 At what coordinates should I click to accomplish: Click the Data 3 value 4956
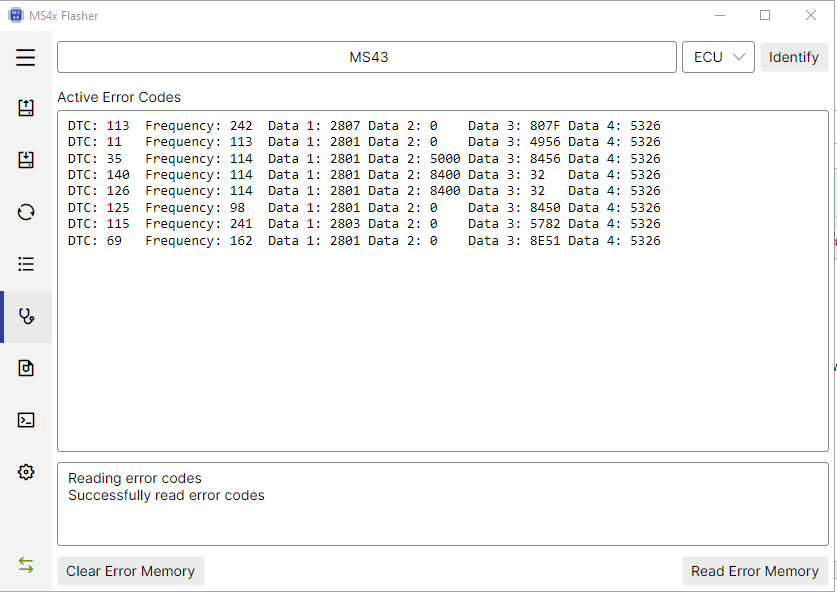[x=545, y=142]
